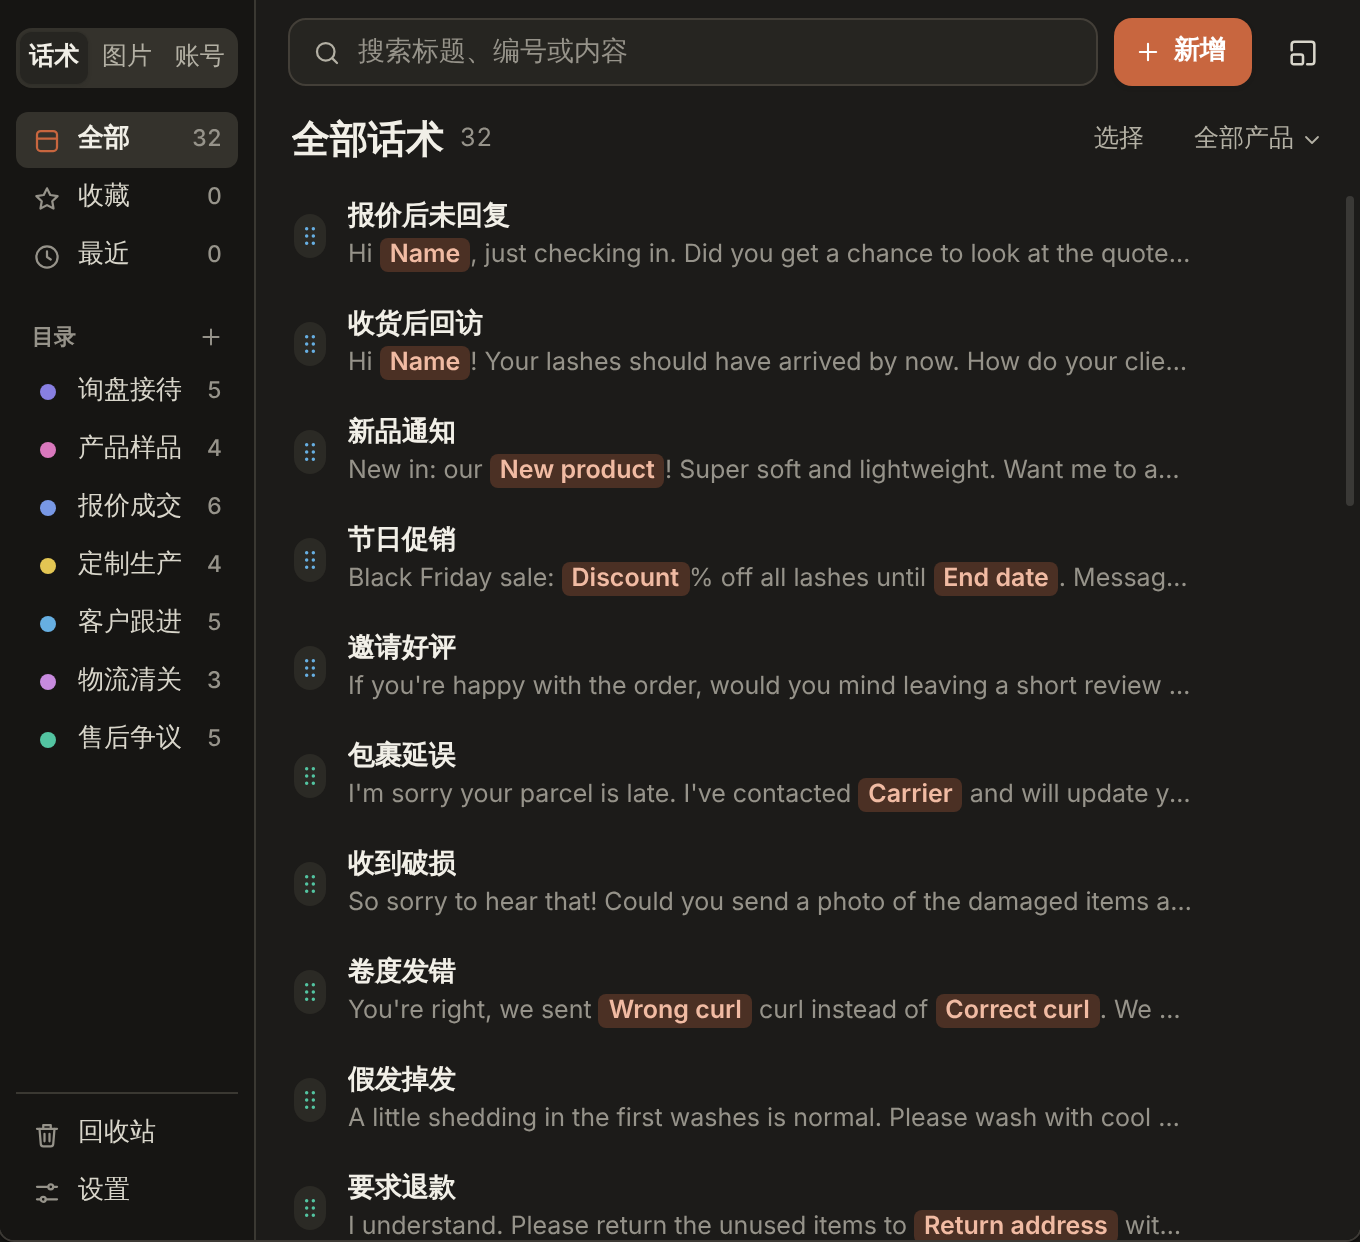Click the 选择 button
The width and height of the screenshot is (1360, 1242).
(1118, 138)
